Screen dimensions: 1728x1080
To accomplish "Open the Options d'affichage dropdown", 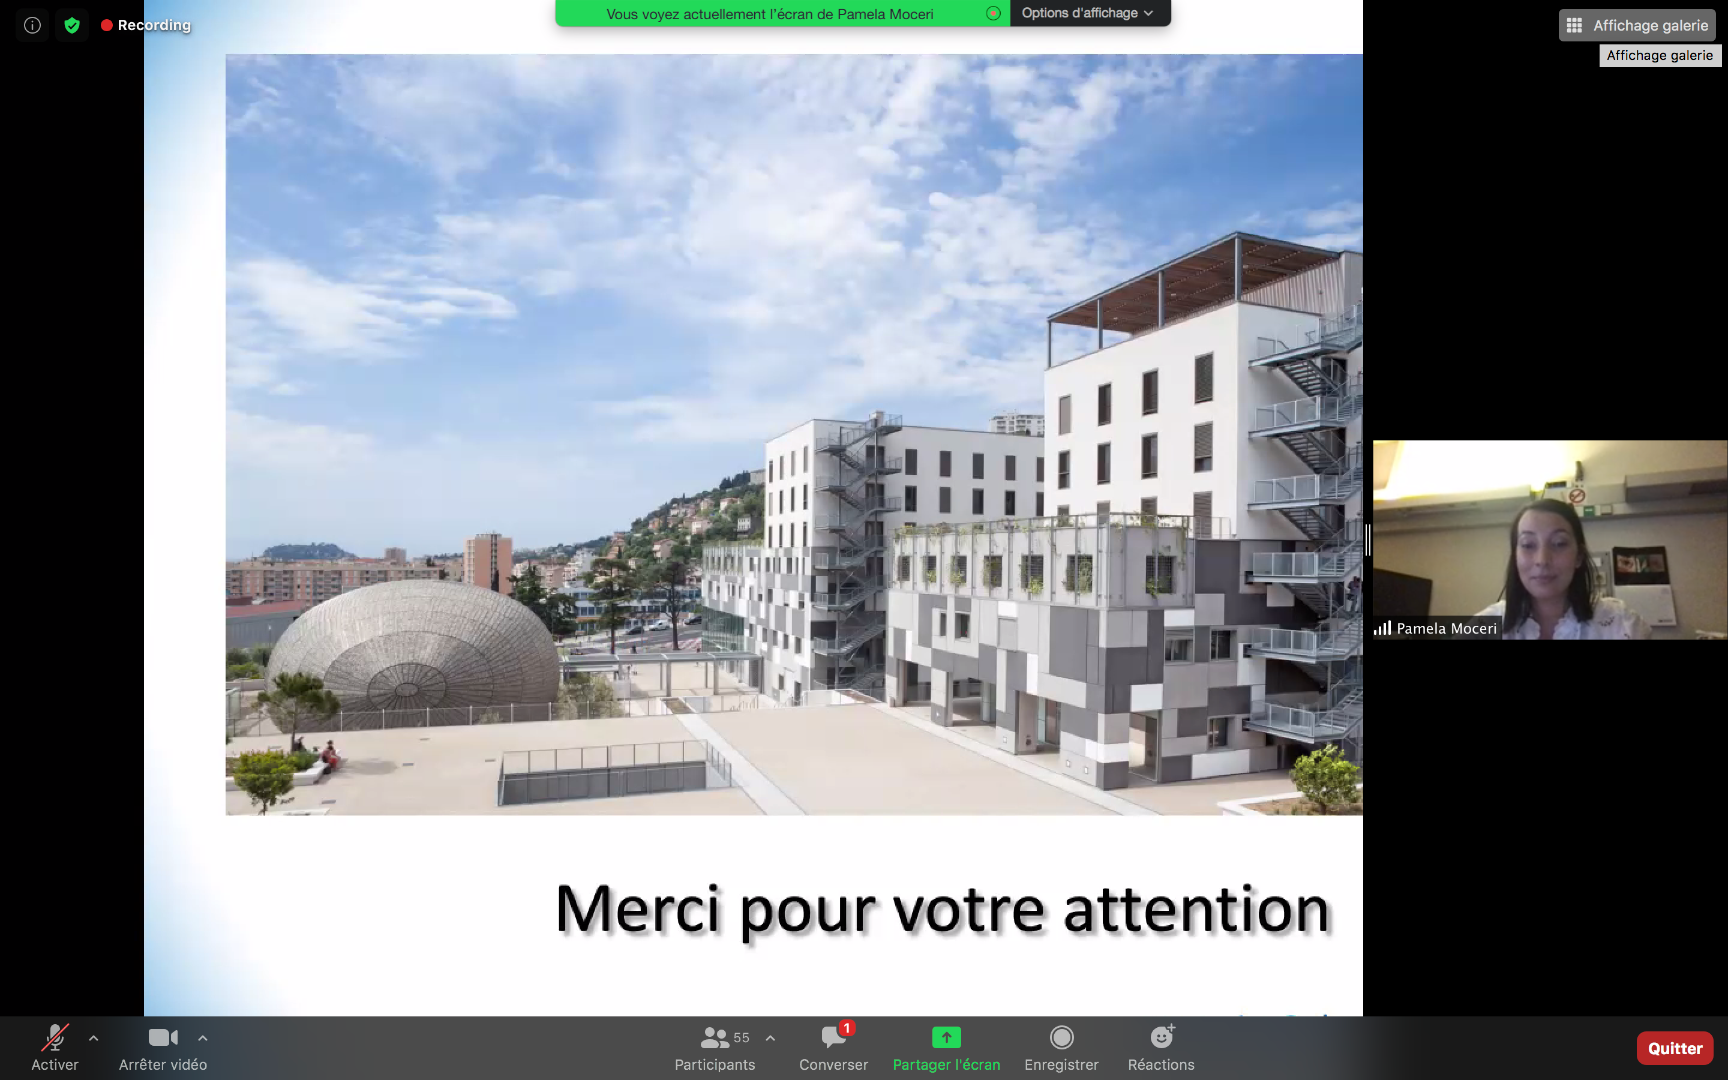I will pos(1089,13).
